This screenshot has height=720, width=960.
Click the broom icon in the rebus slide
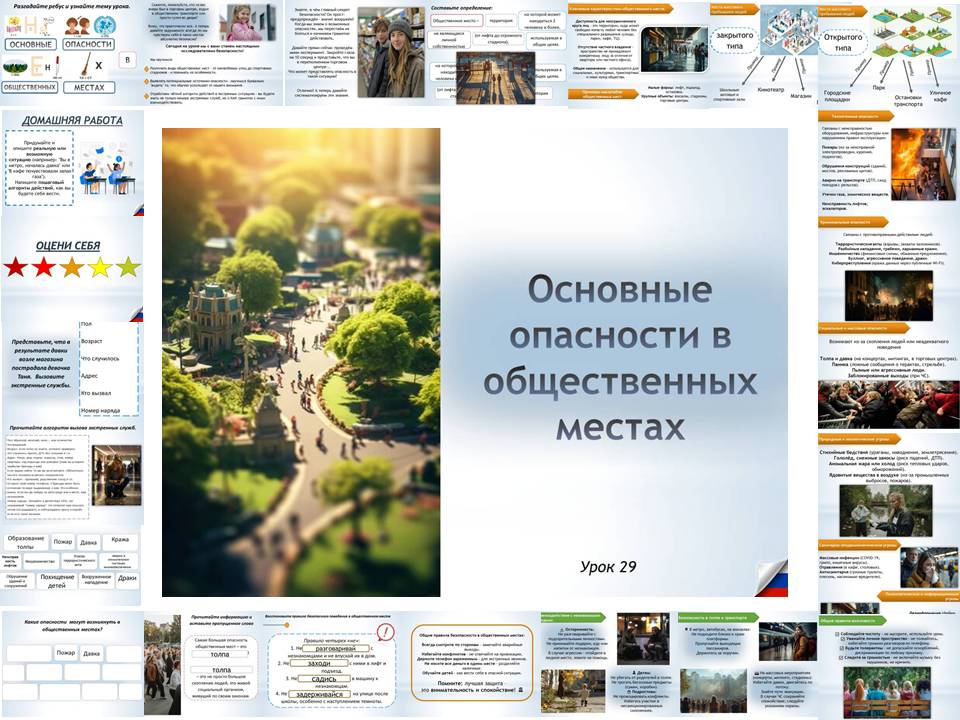tap(88, 65)
